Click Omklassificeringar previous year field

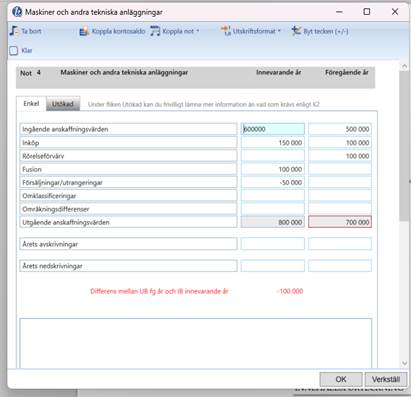pos(340,196)
